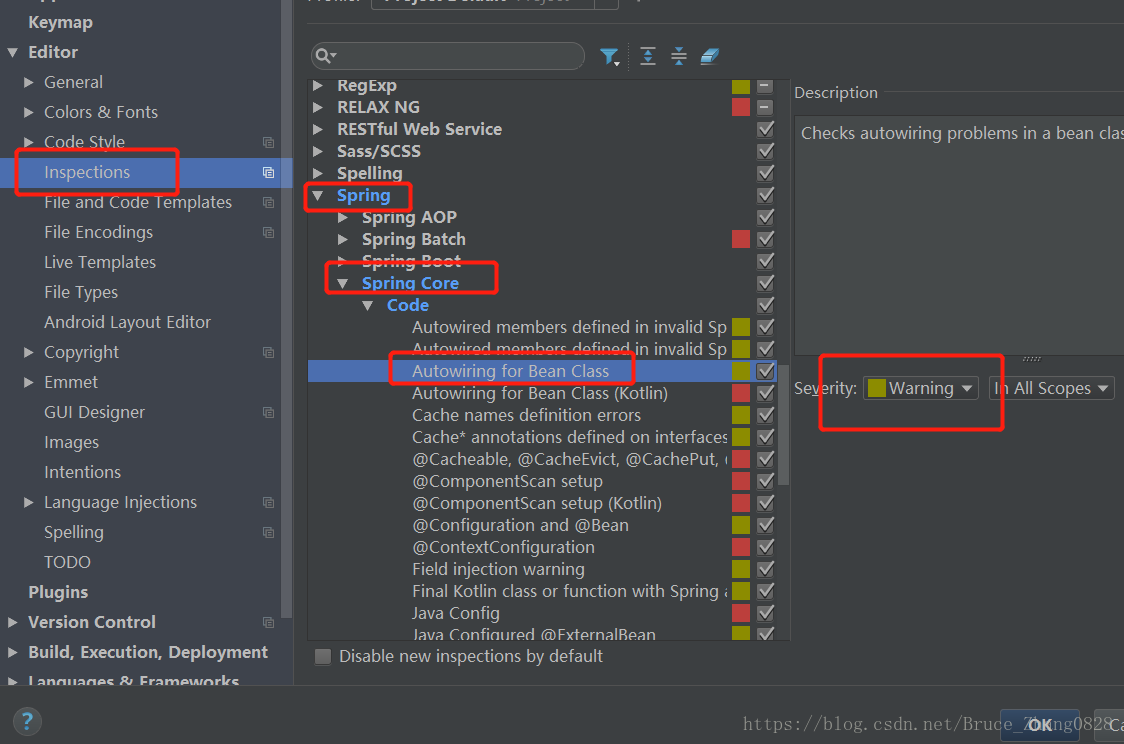
Task: Toggle the RegExp mixed-state checkbox
Action: (766, 86)
